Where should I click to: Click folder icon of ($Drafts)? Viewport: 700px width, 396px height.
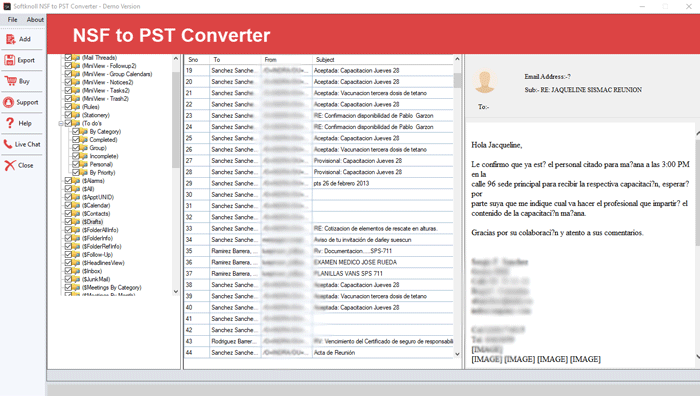point(76,222)
